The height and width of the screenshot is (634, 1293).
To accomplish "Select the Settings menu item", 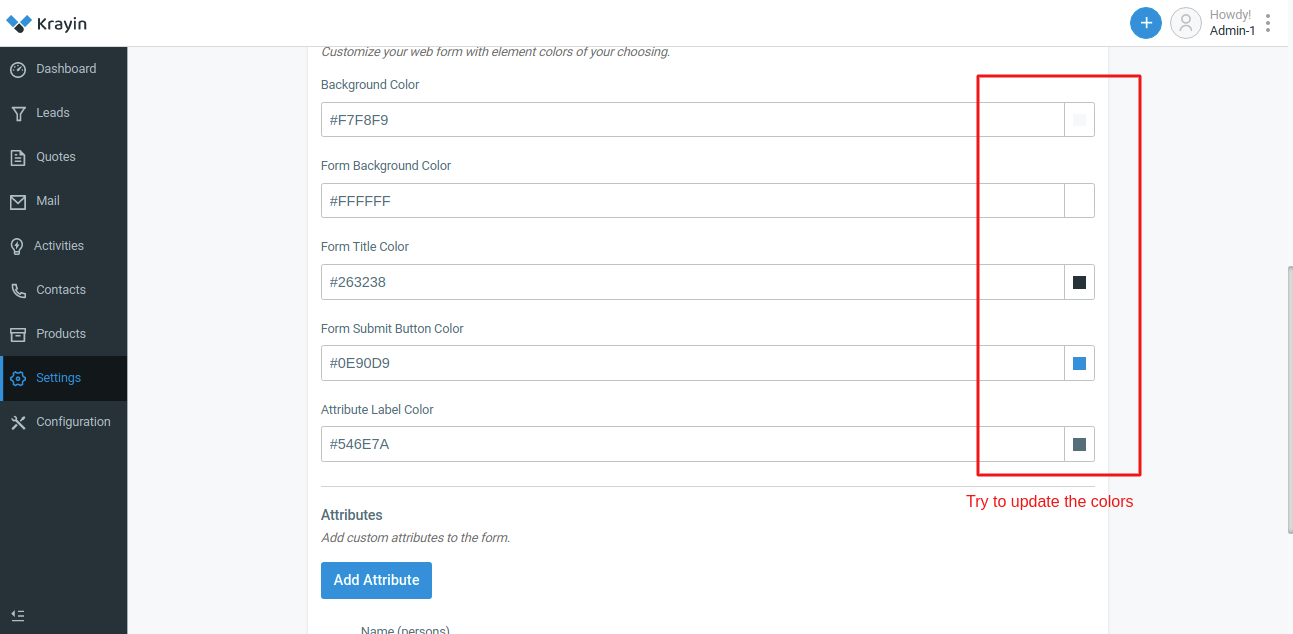I will (x=58, y=378).
